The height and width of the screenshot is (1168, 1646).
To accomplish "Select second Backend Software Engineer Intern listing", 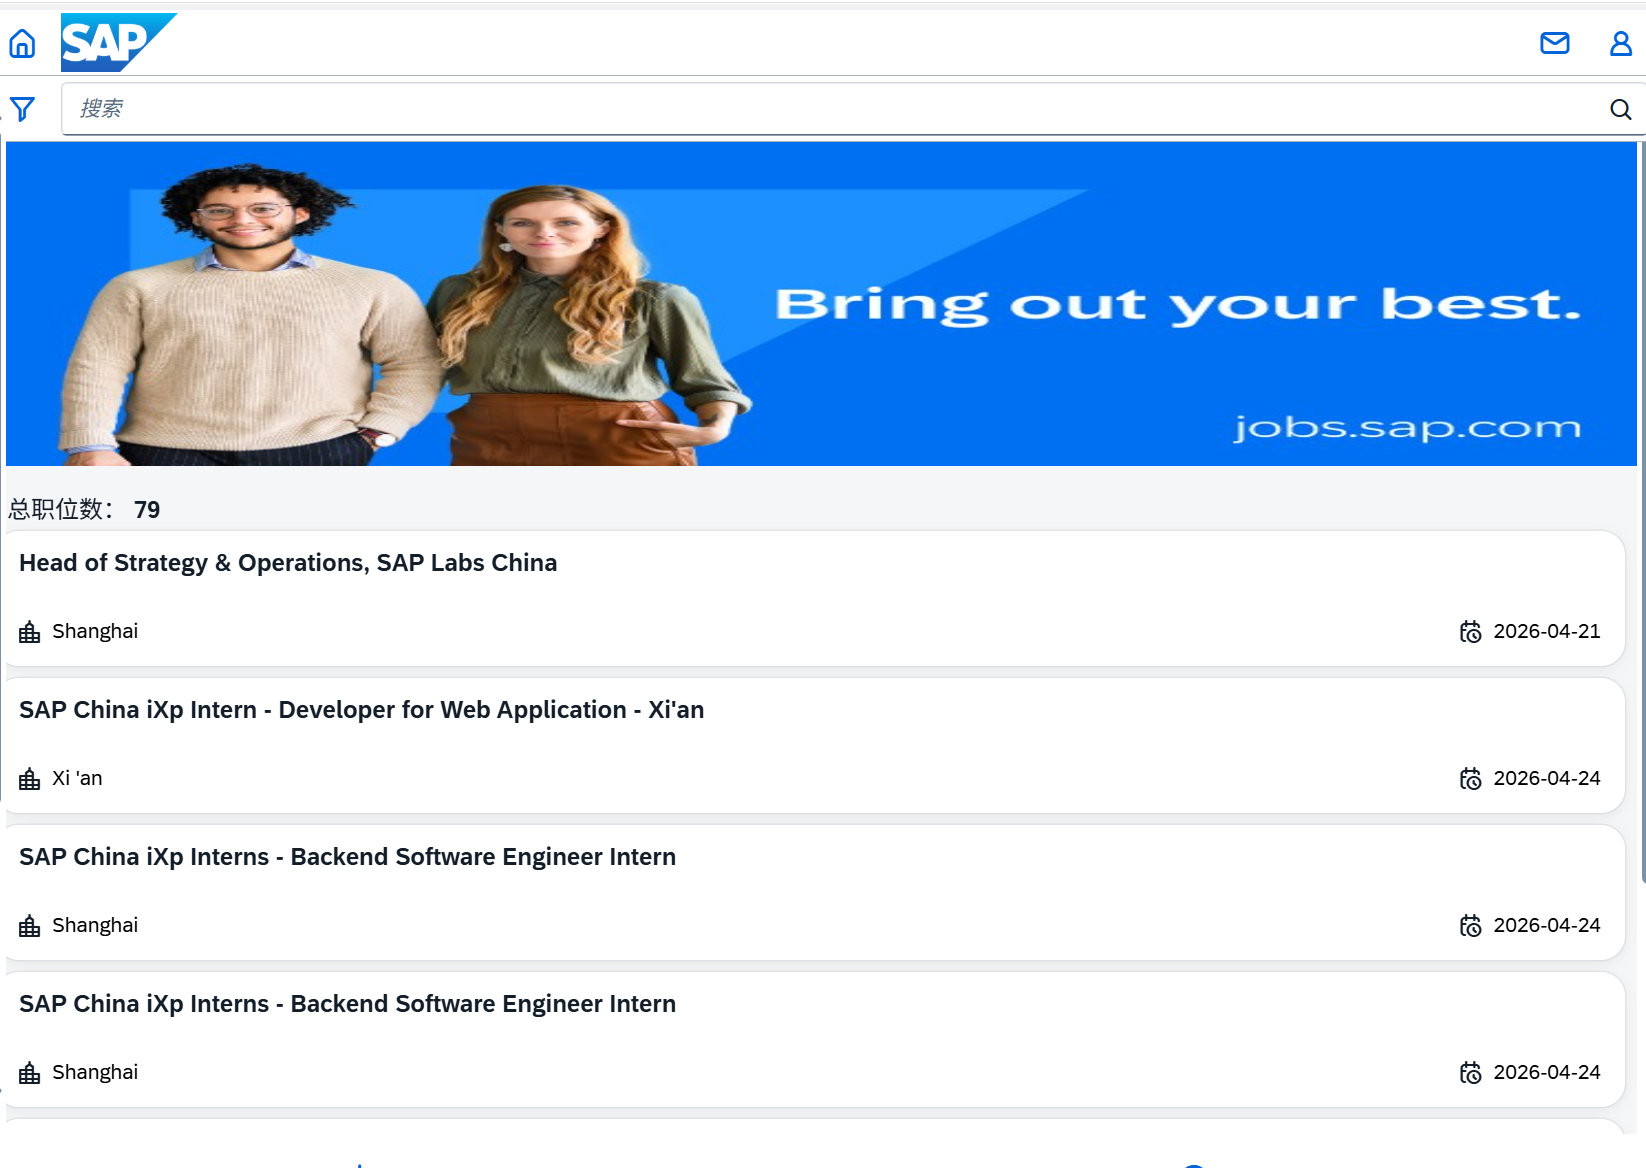I will coord(347,1004).
